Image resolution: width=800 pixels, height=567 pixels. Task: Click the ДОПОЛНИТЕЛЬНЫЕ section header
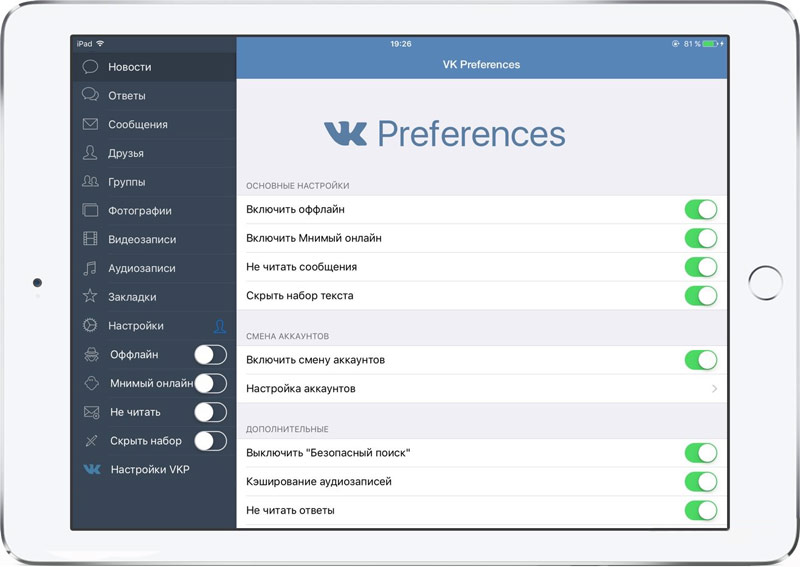pos(287,429)
